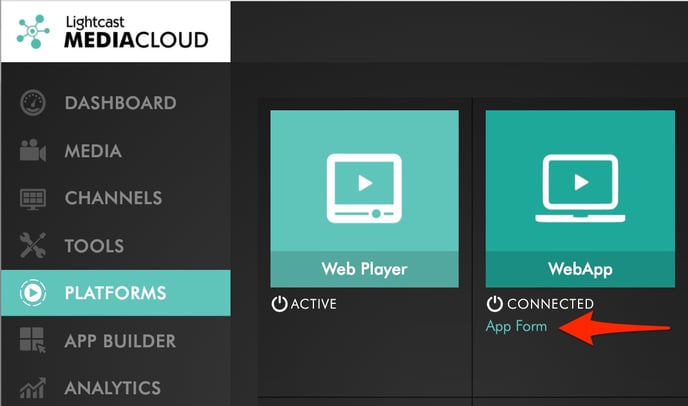Click the App Builder blocks icon

coord(33,340)
